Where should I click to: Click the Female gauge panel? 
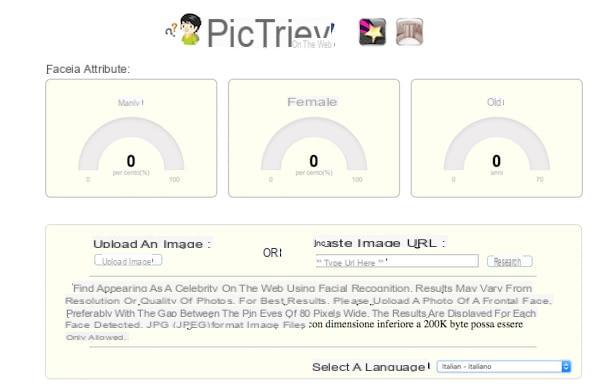coord(314,138)
